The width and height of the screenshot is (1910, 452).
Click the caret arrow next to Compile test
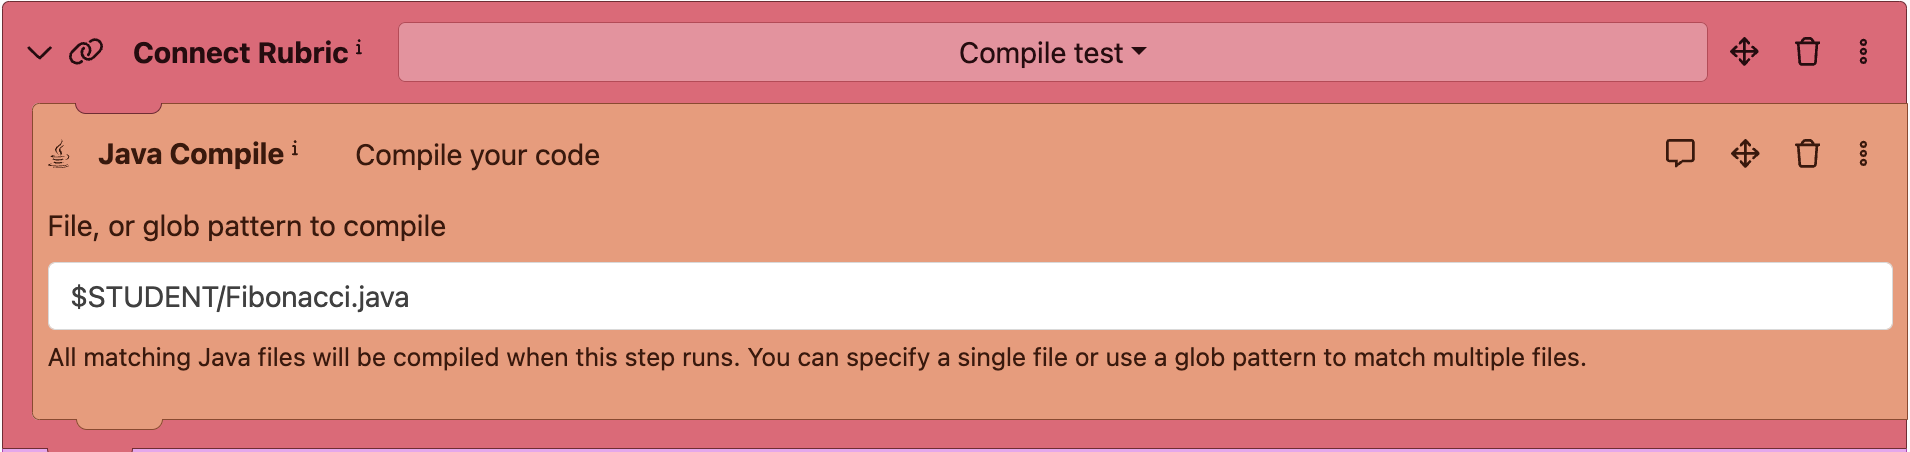[1139, 52]
